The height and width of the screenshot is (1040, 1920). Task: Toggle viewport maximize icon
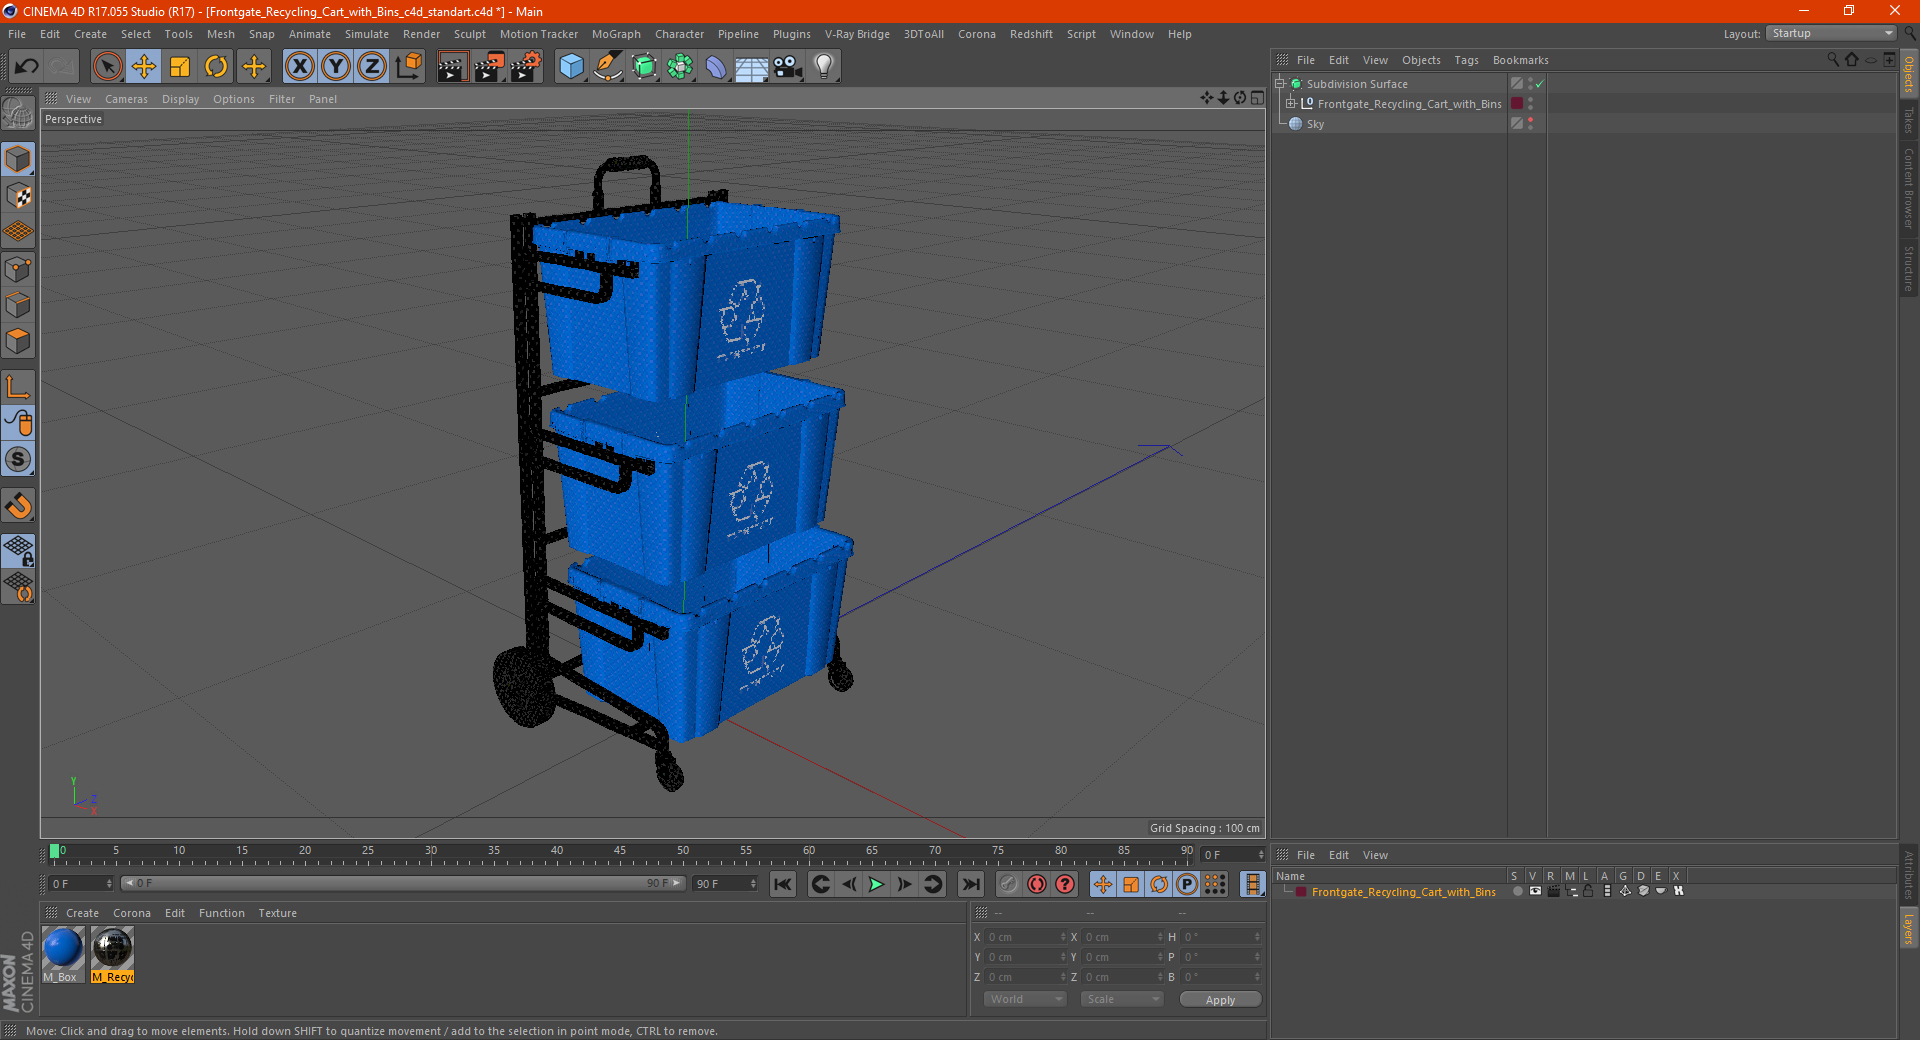click(1257, 98)
